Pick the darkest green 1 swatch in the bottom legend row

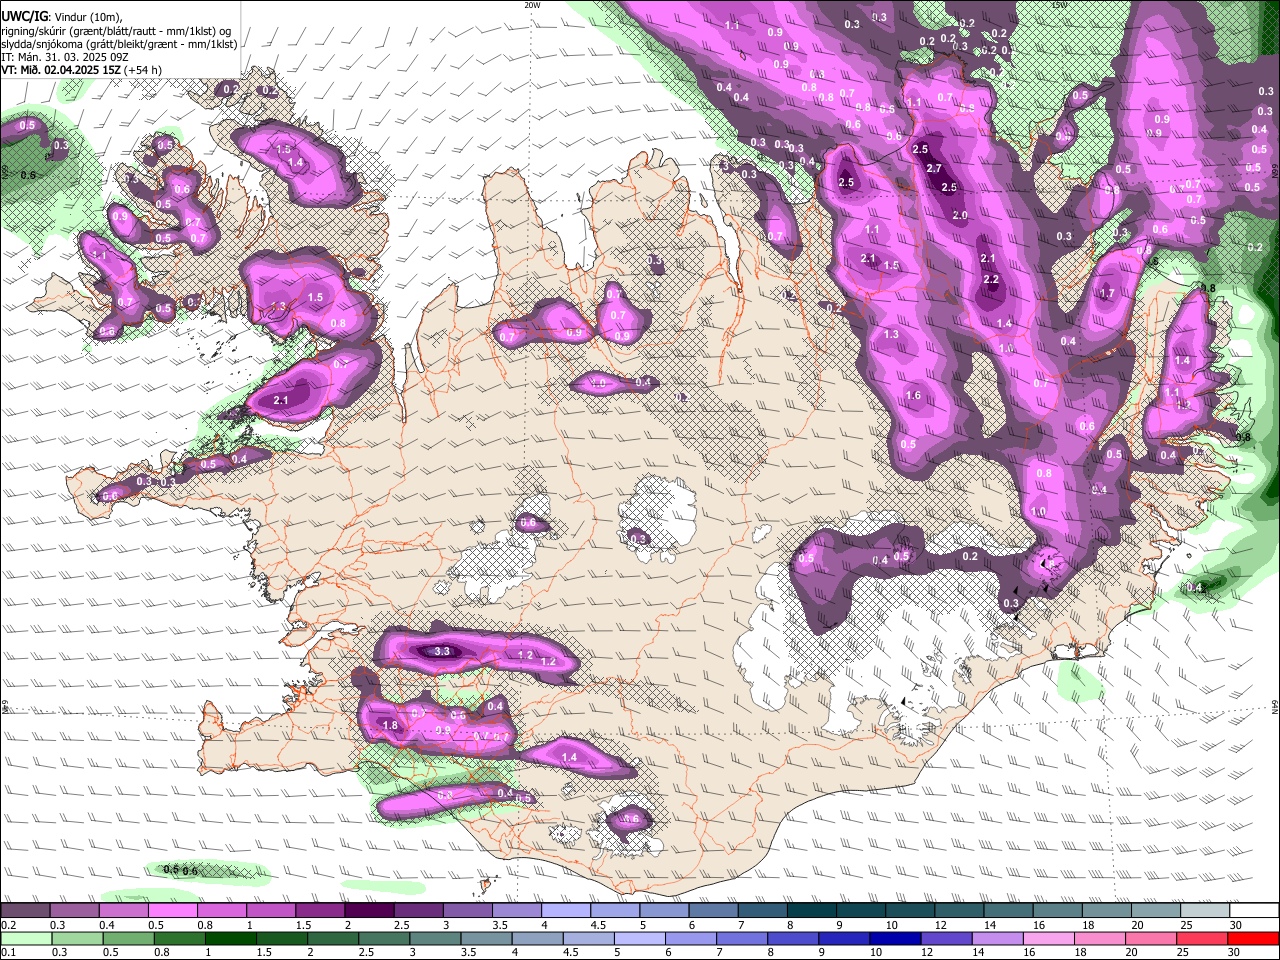232,938
